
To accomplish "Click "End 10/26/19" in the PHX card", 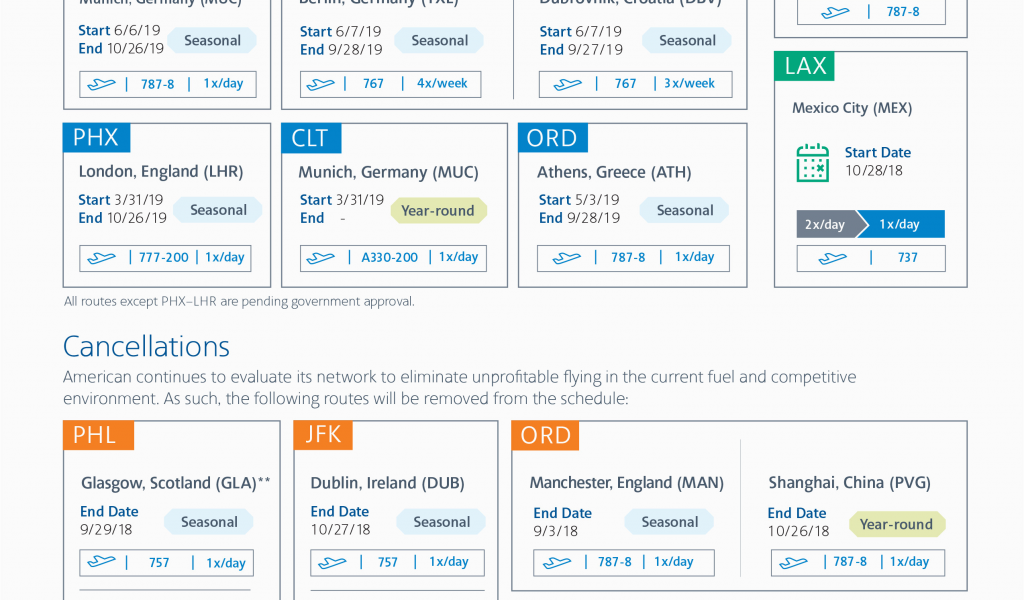I will pos(123,218).
